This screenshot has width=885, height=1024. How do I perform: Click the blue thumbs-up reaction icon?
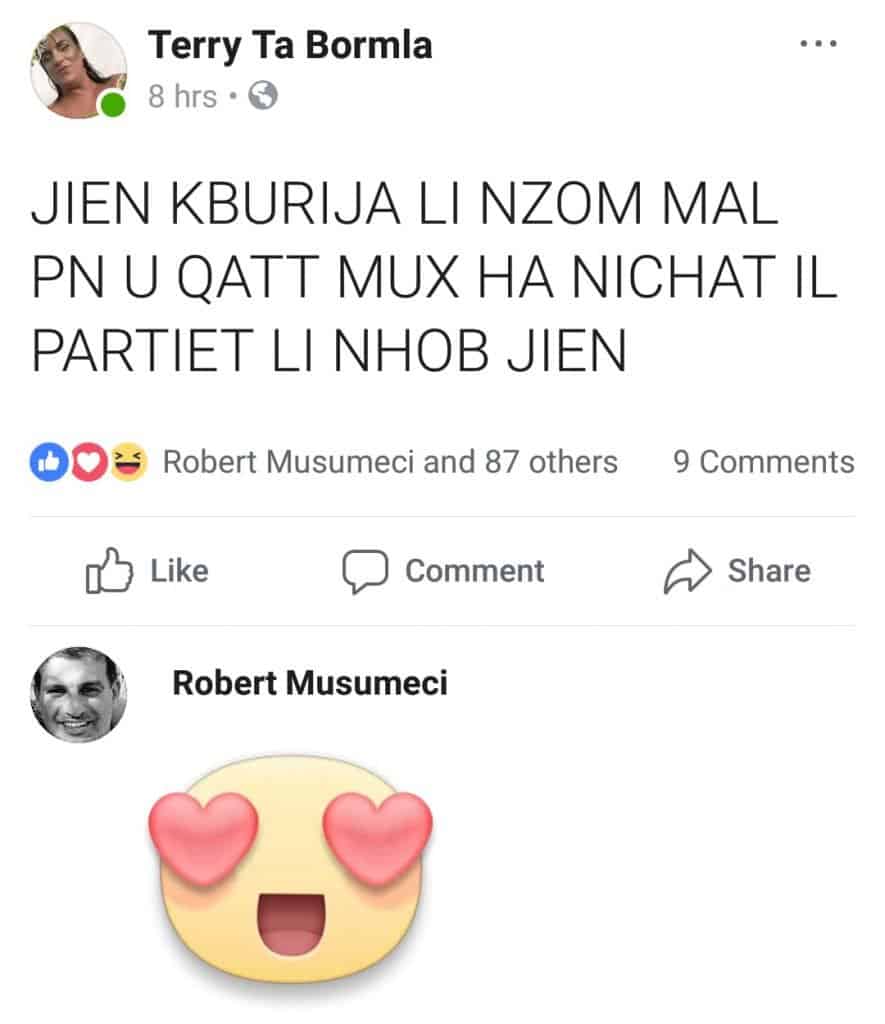point(49,462)
